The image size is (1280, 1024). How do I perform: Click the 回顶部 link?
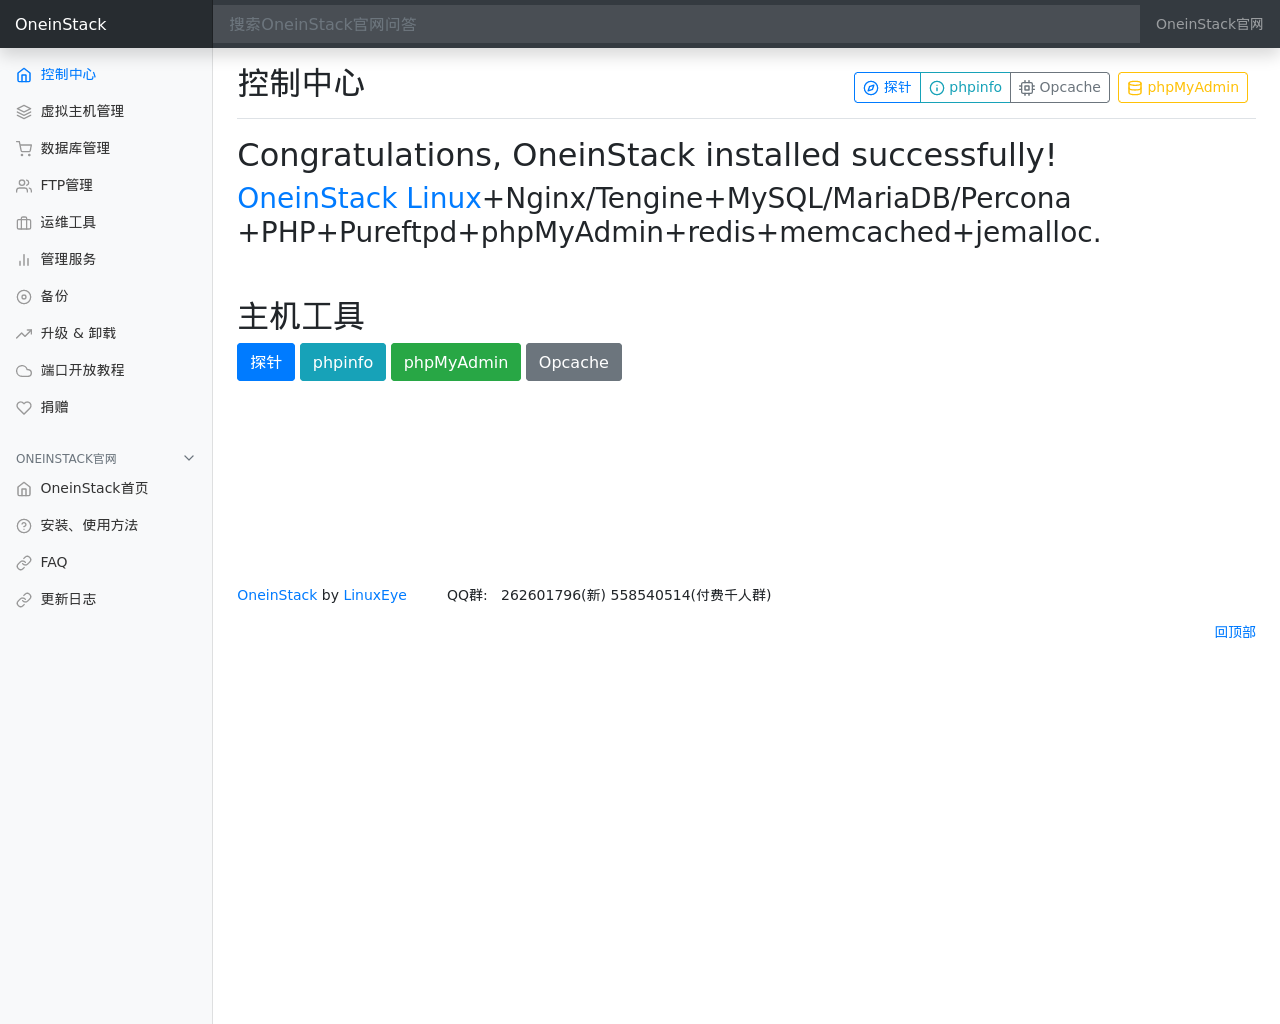tap(1235, 632)
